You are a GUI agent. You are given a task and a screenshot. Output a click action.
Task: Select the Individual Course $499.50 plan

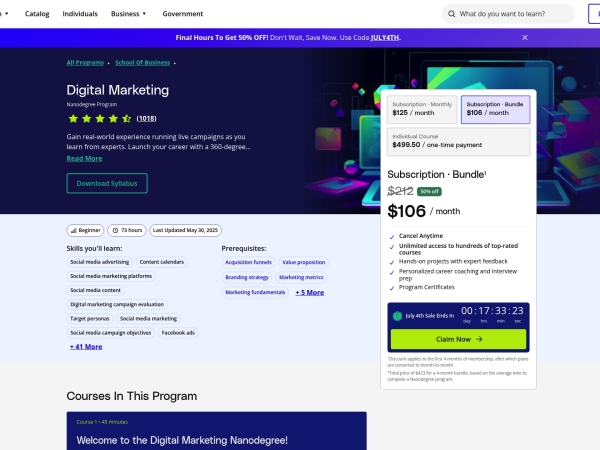[x=458, y=142]
